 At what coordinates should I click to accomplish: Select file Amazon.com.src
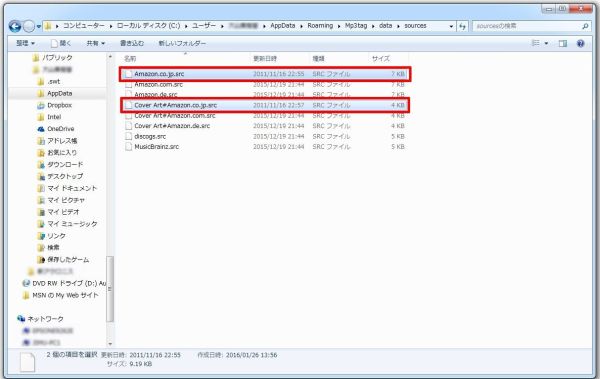click(158, 84)
